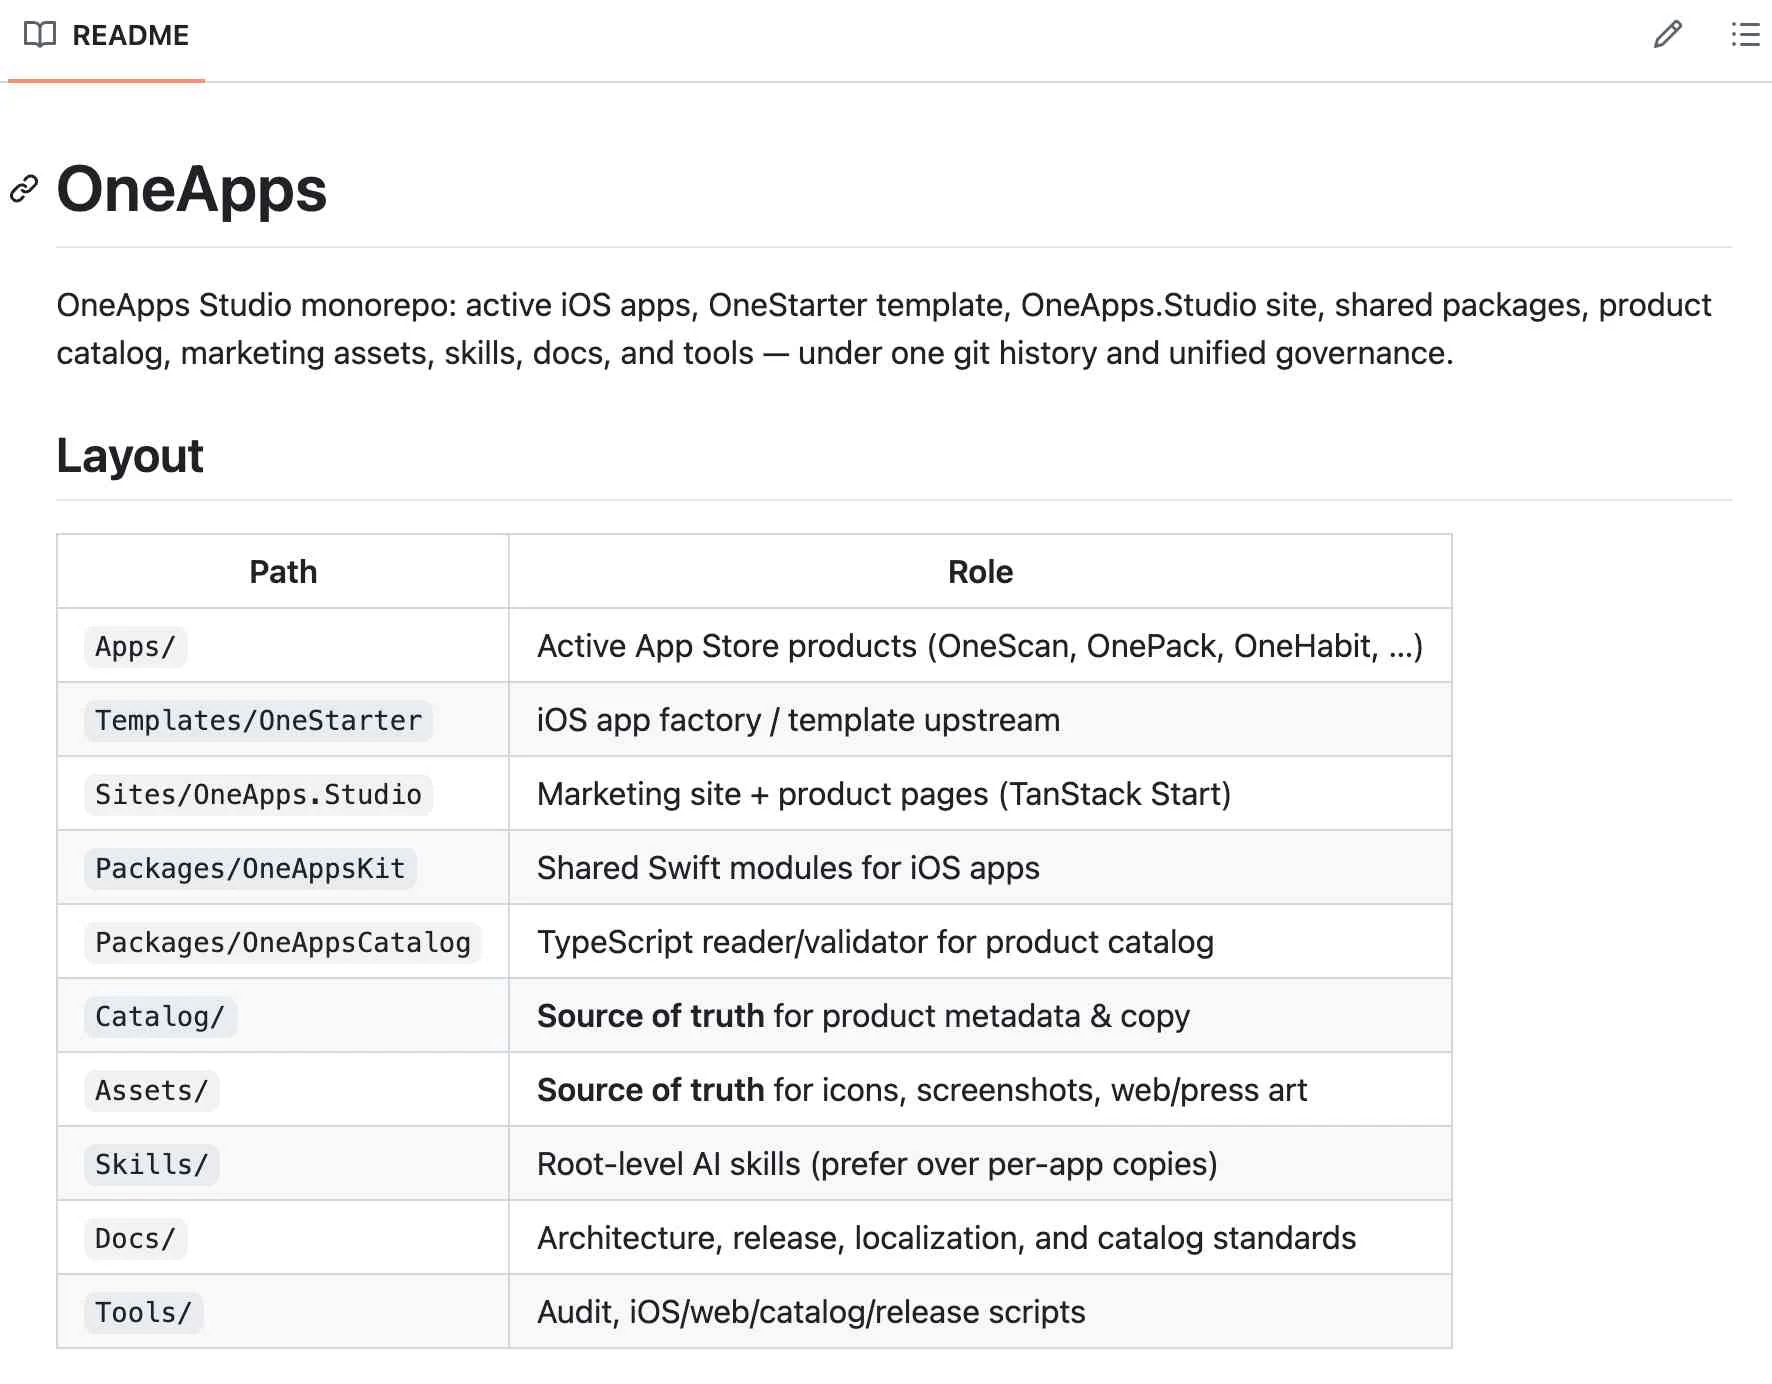The image size is (1772, 1384).
Task: Click the Role column header
Action: coord(980,572)
